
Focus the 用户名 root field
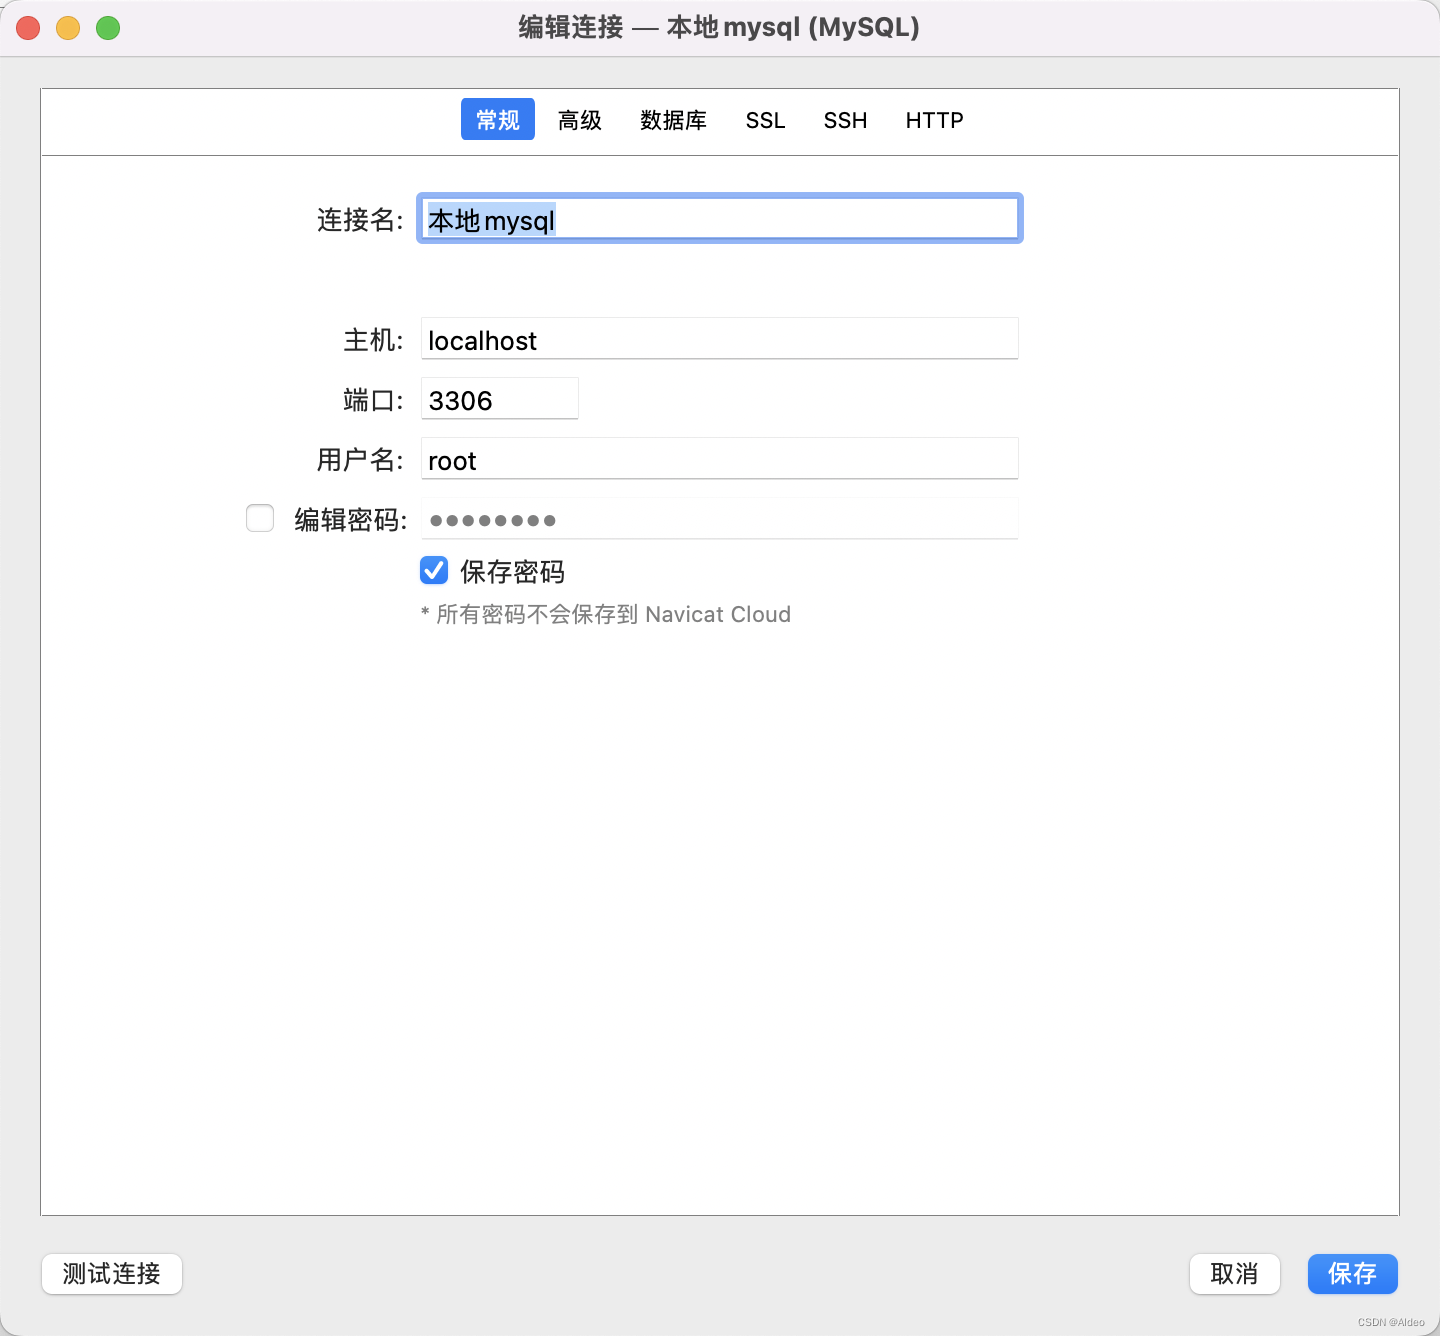(719, 459)
